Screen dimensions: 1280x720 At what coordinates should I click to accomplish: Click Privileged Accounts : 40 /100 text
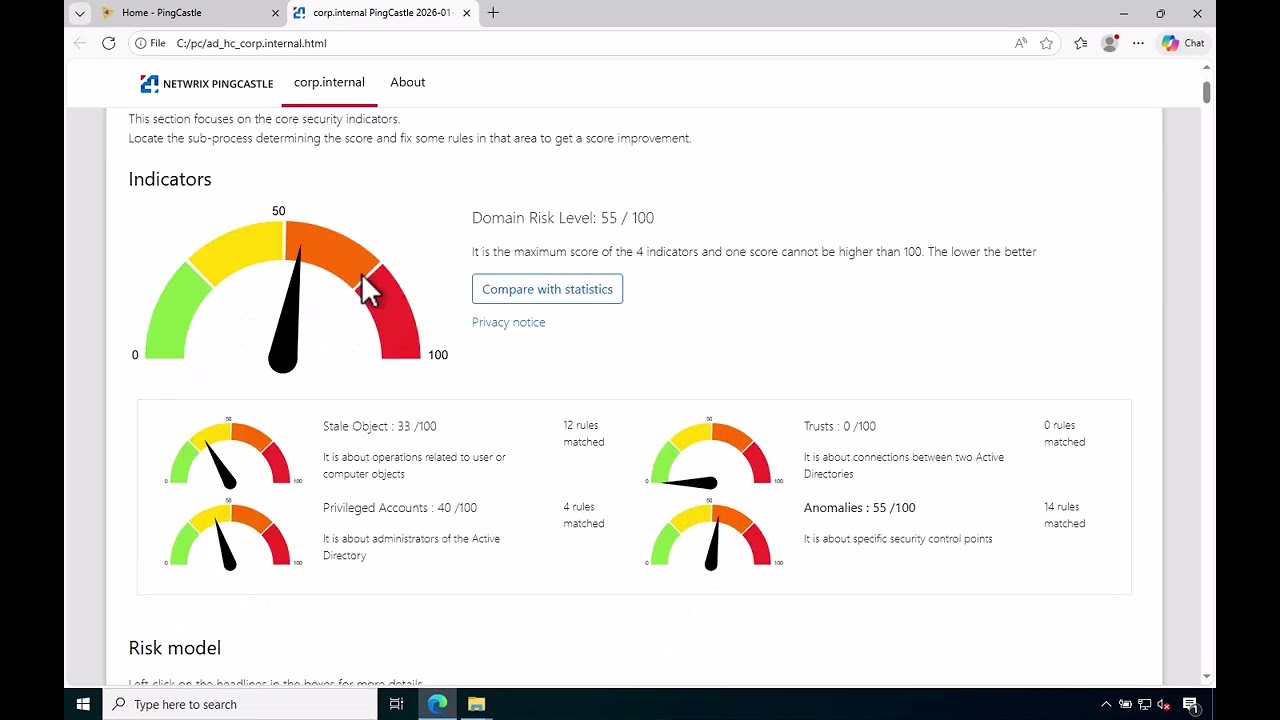pyautogui.click(x=400, y=508)
